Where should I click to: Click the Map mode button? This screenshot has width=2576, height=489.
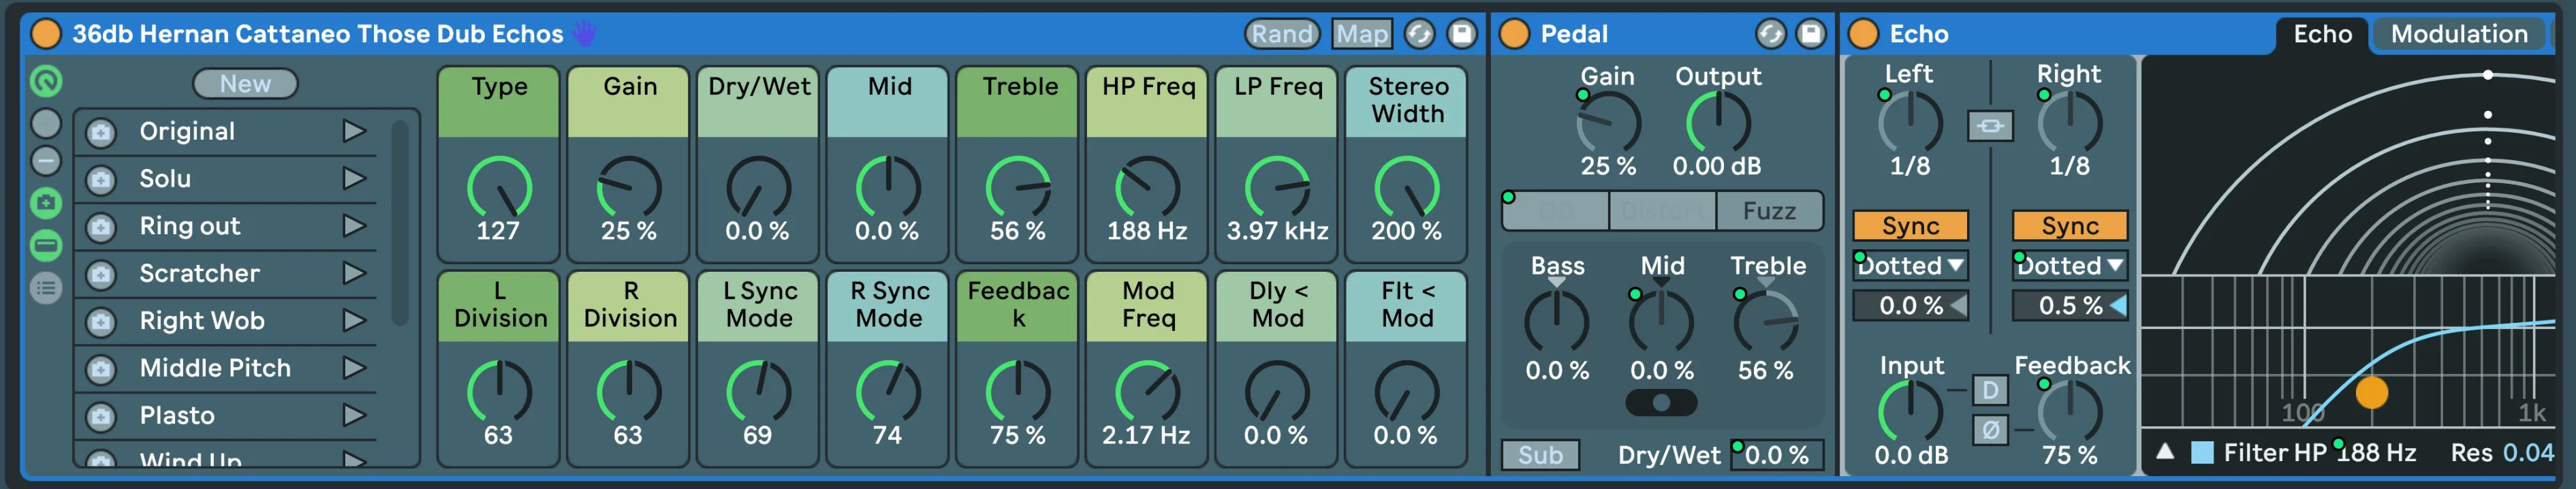tap(1362, 34)
